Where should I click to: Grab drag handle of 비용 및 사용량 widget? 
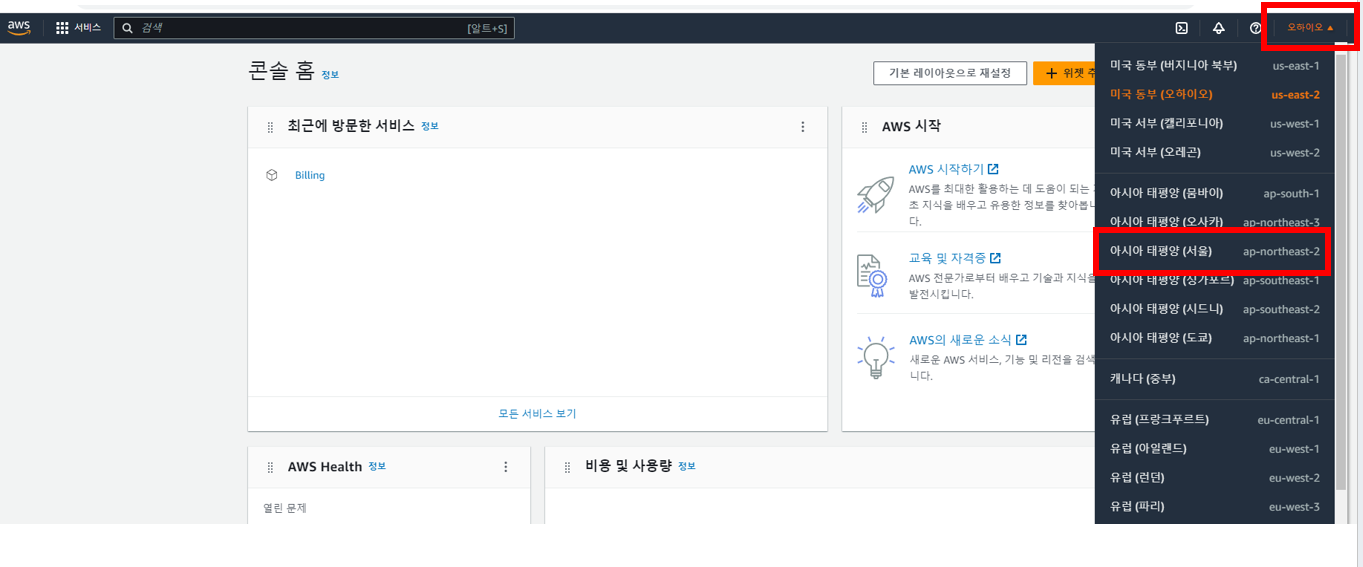(x=567, y=467)
